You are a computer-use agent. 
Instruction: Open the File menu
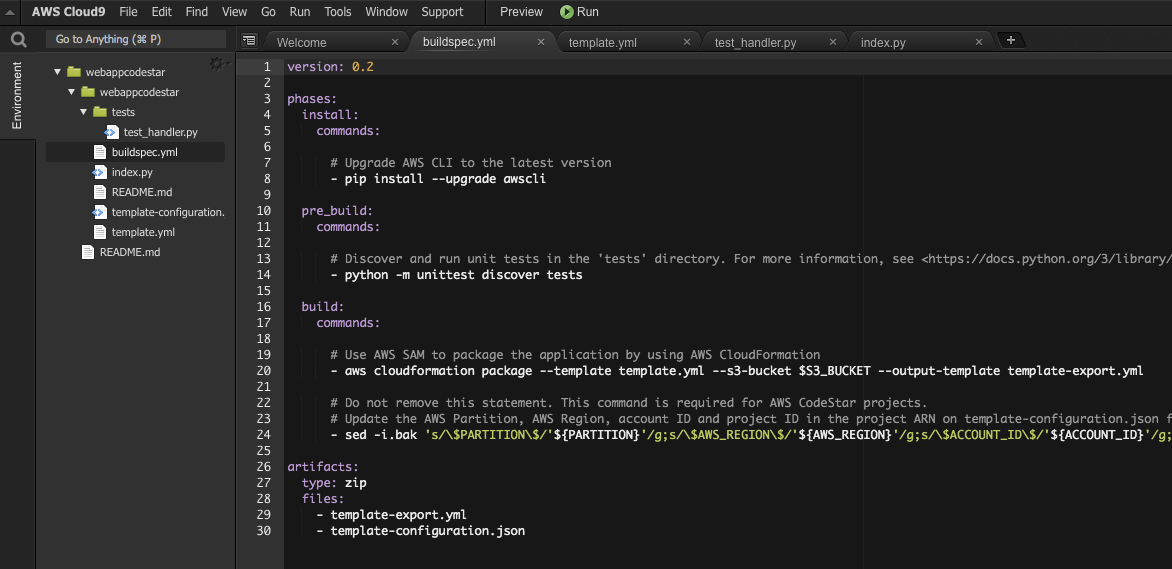(x=129, y=12)
